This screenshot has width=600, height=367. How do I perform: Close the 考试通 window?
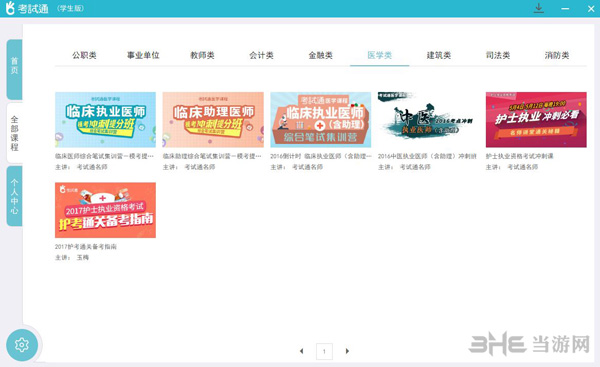[591, 8]
